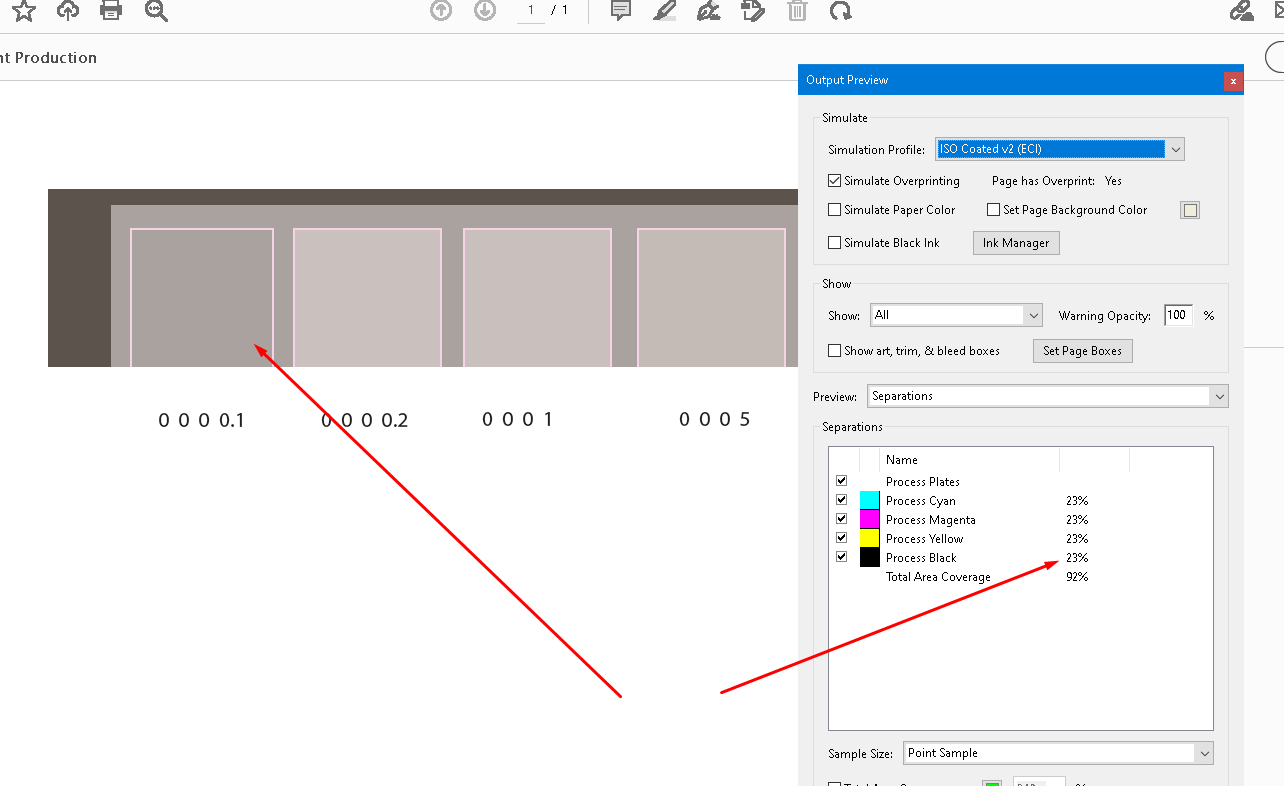Select the Process Magenta row label
This screenshot has width=1284, height=786.
(930, 520)
